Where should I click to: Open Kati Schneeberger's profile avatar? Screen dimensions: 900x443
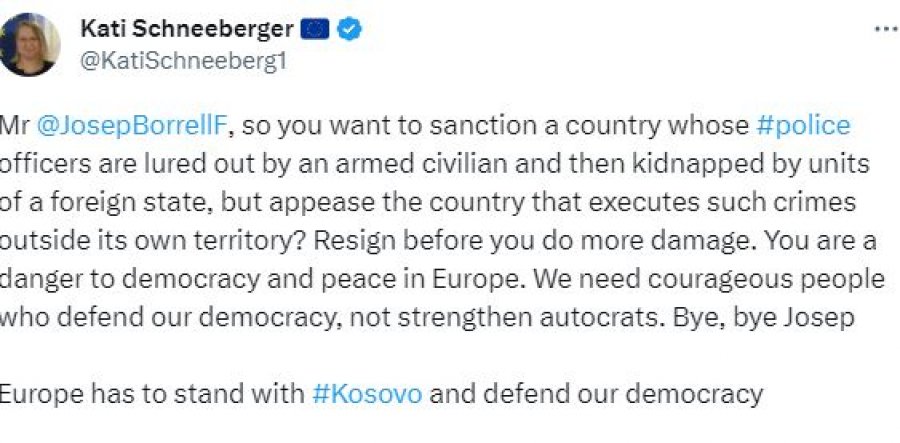[30, 45]
